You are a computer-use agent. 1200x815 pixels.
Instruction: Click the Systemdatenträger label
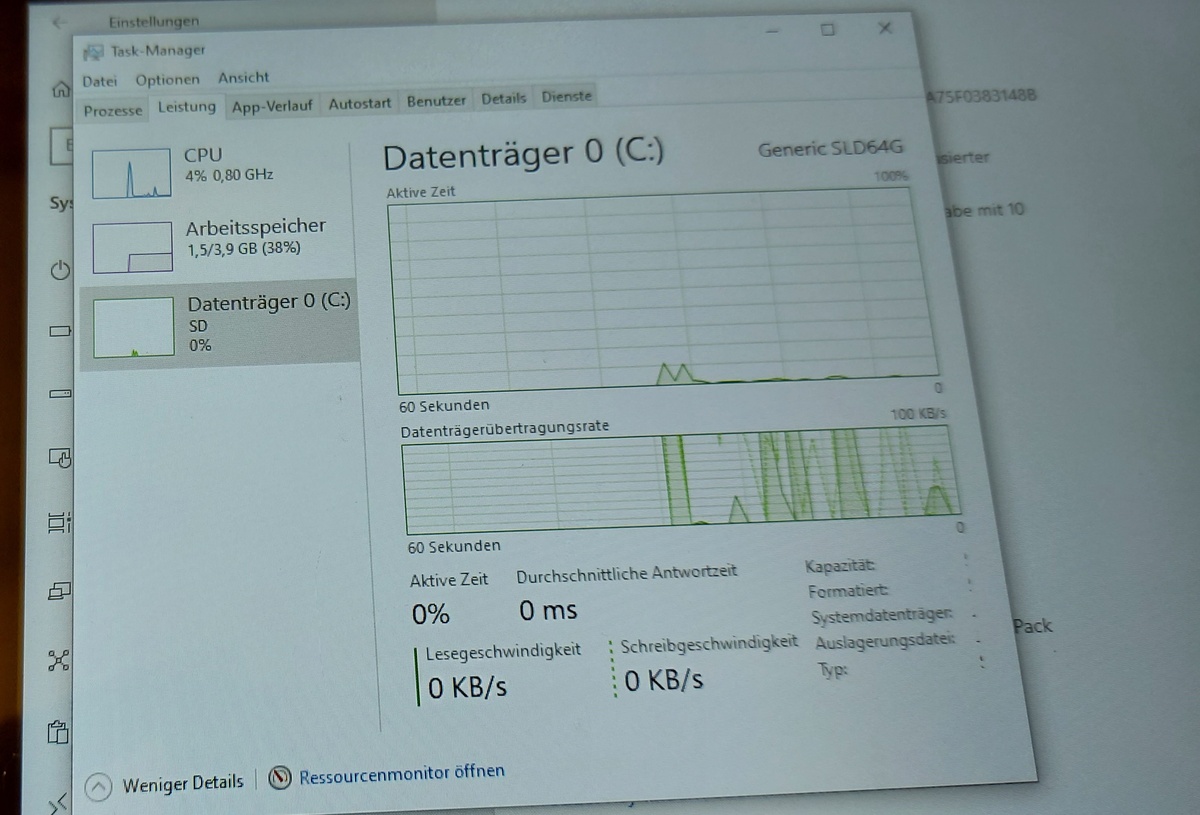[x=881, y=617]
